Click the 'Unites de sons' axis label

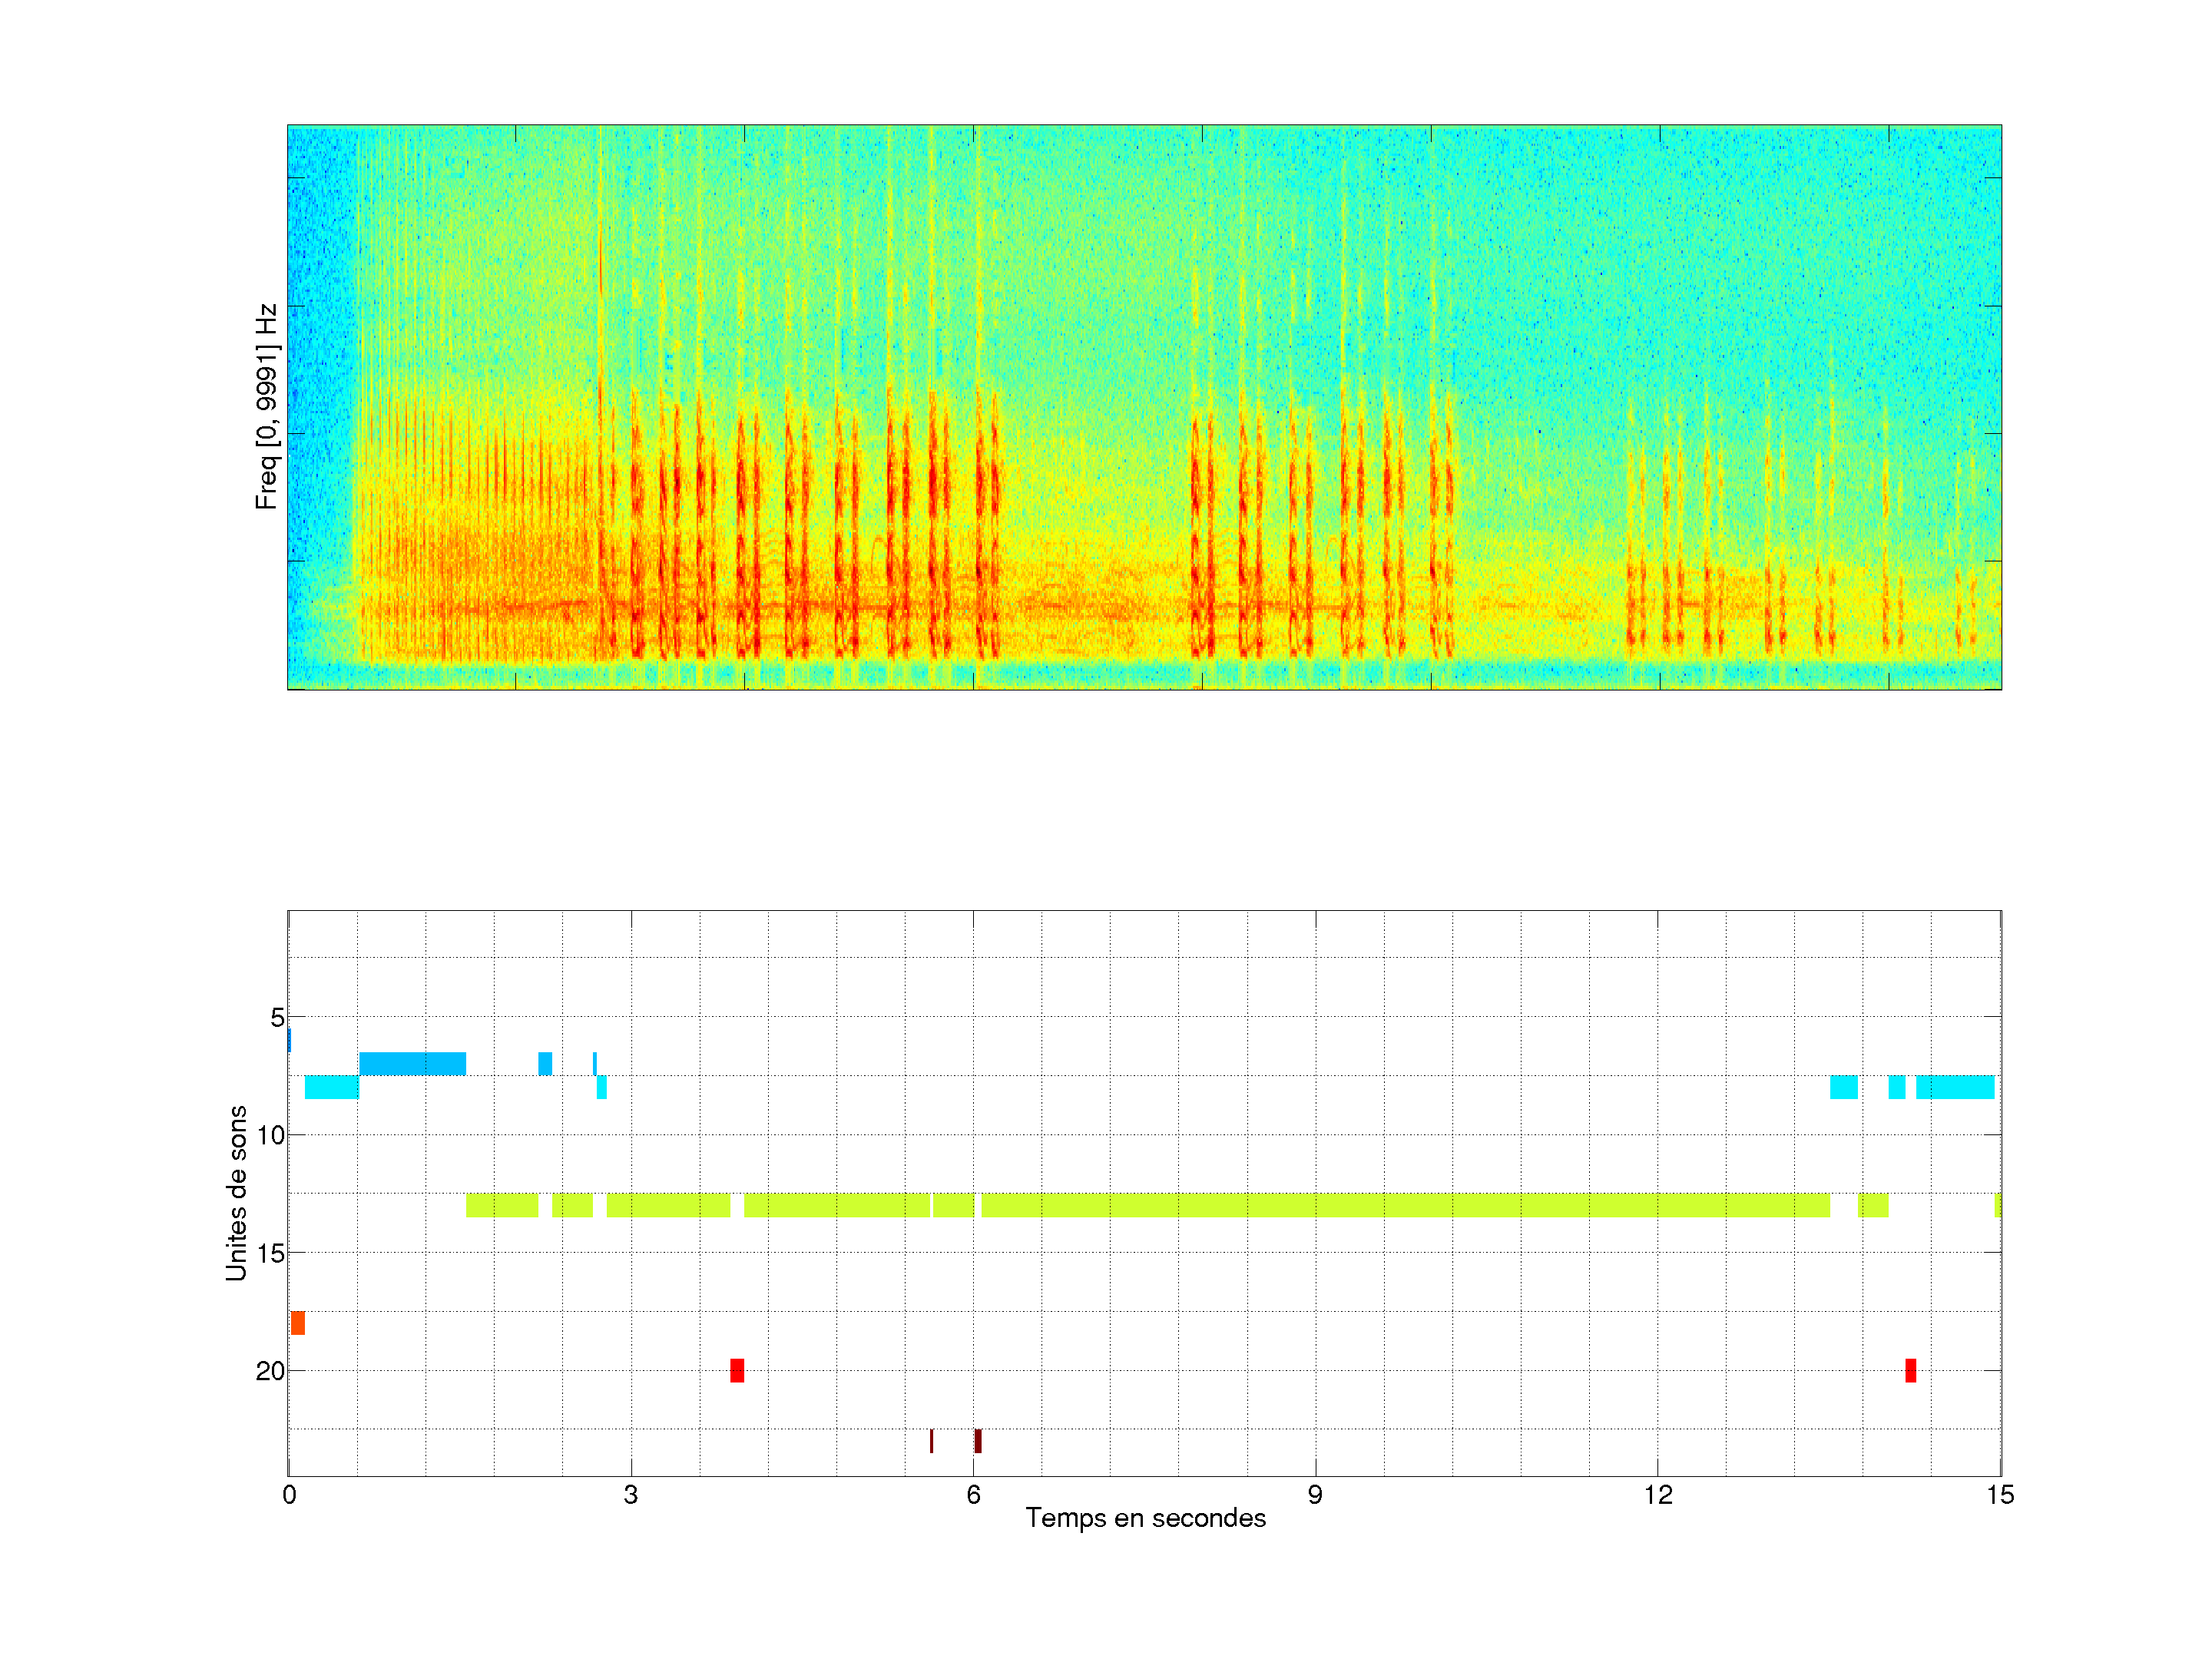point(236,1193)
